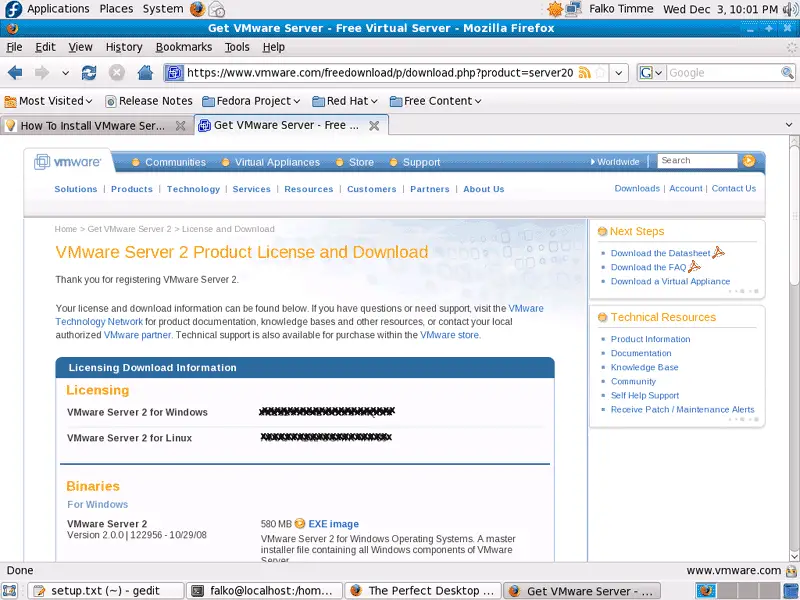Open the mail launcher icon in top panel

[217, 9]
